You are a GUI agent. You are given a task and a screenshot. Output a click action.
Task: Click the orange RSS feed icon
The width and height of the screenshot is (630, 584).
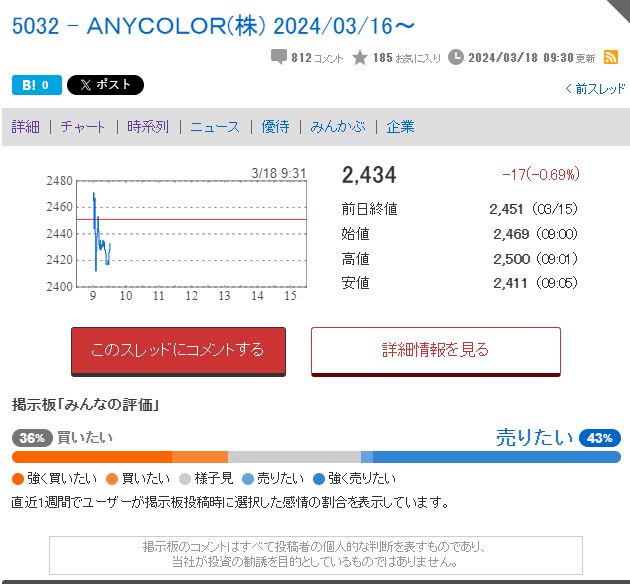[x=611, y=58]
